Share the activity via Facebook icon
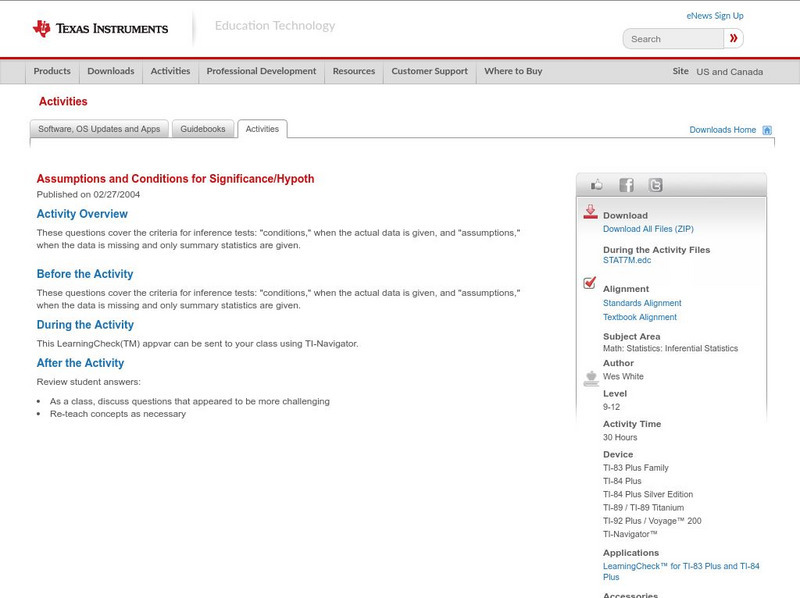Viewport: 800px width, 598px height. 626,185
